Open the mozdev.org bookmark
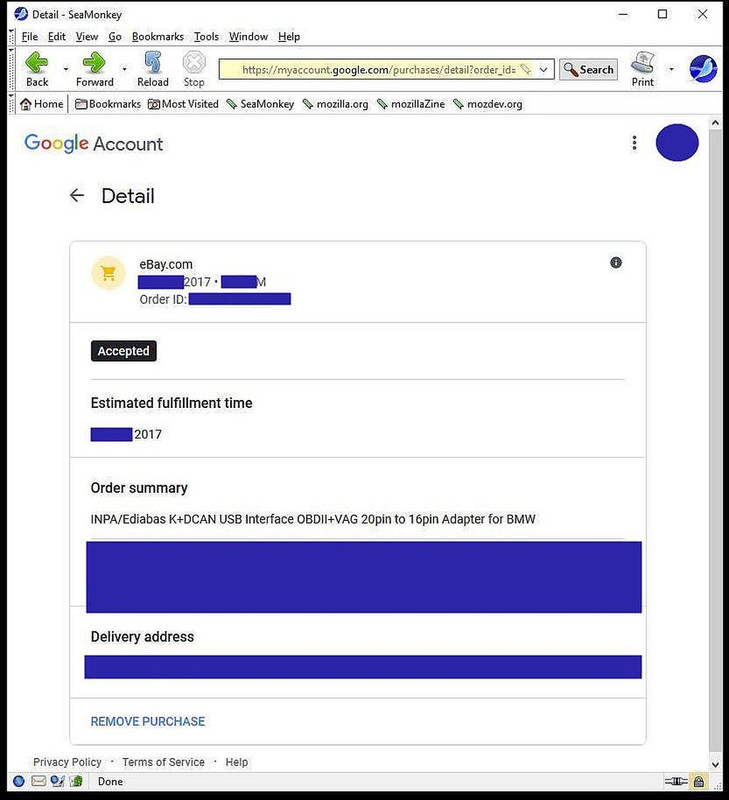 point(488,104)
